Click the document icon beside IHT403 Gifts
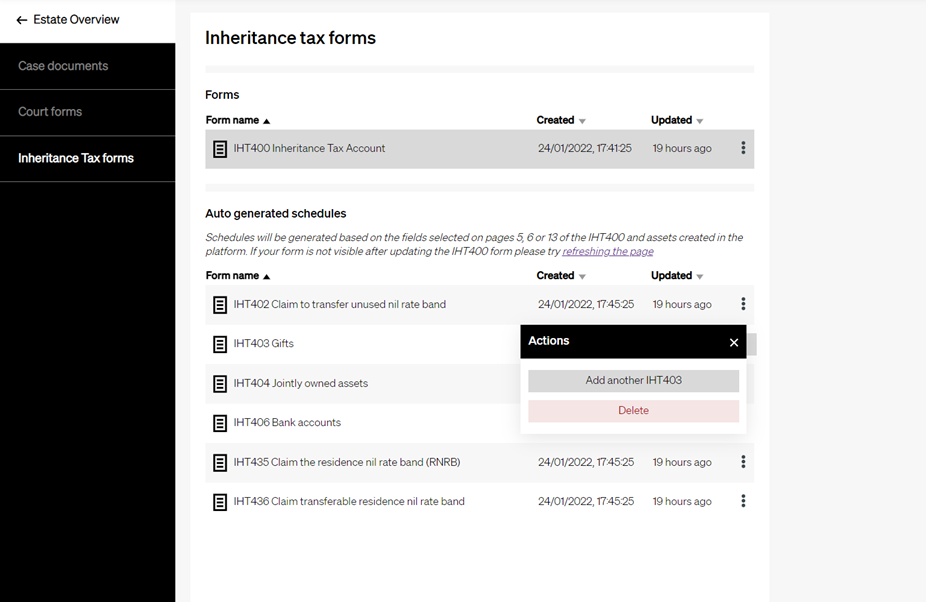The width and height of the screenshot is (926, 602). tap(220, 344)
